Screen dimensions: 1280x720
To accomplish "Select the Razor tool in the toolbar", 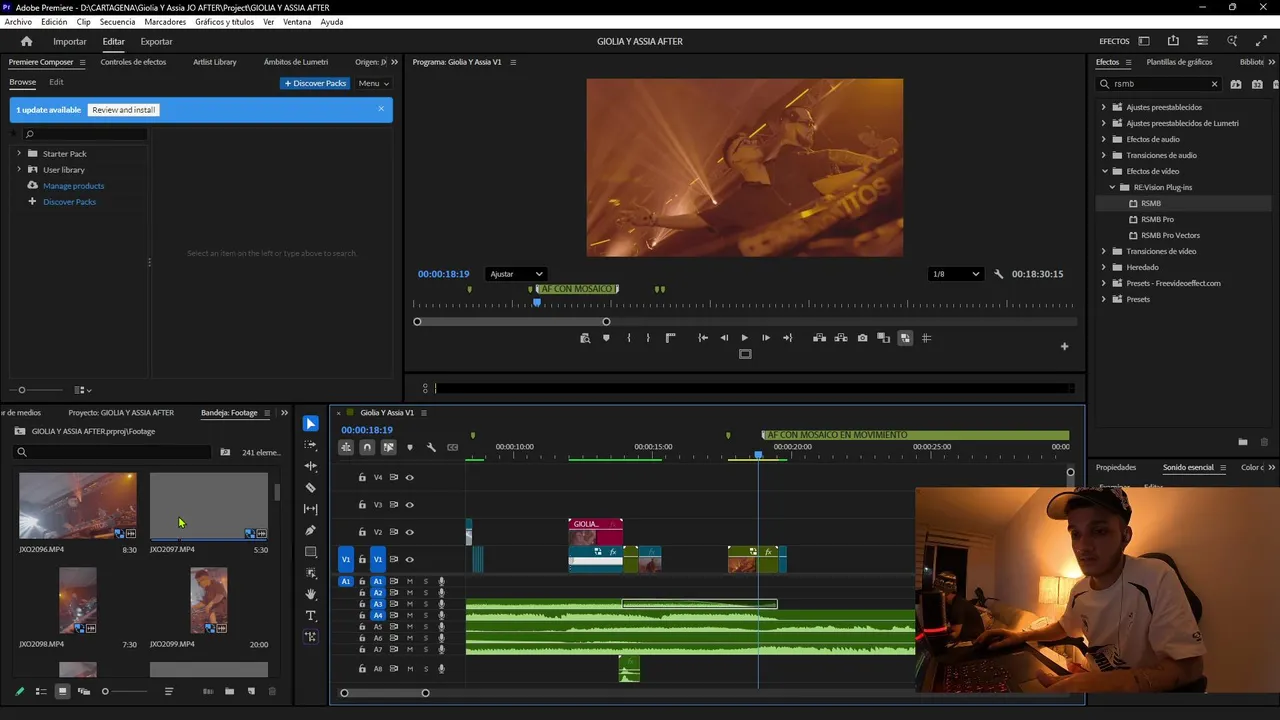I will click(x=310, y=488).
